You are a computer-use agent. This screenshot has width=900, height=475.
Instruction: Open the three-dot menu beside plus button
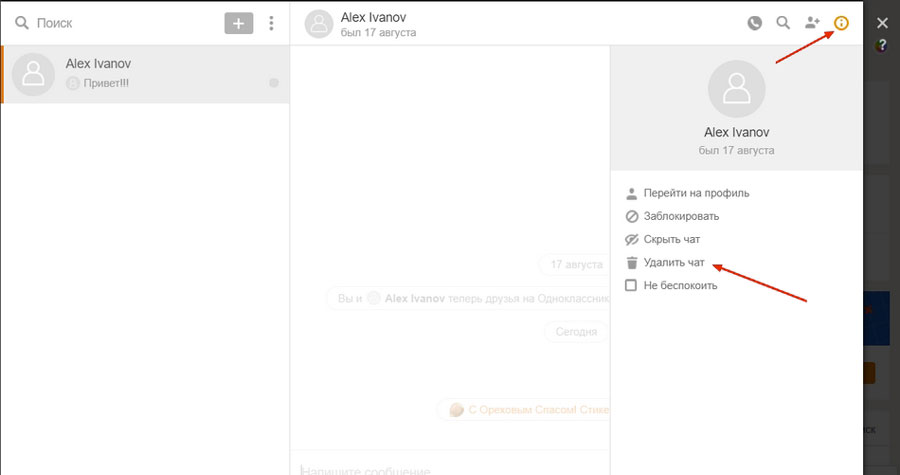pos(271,23)
